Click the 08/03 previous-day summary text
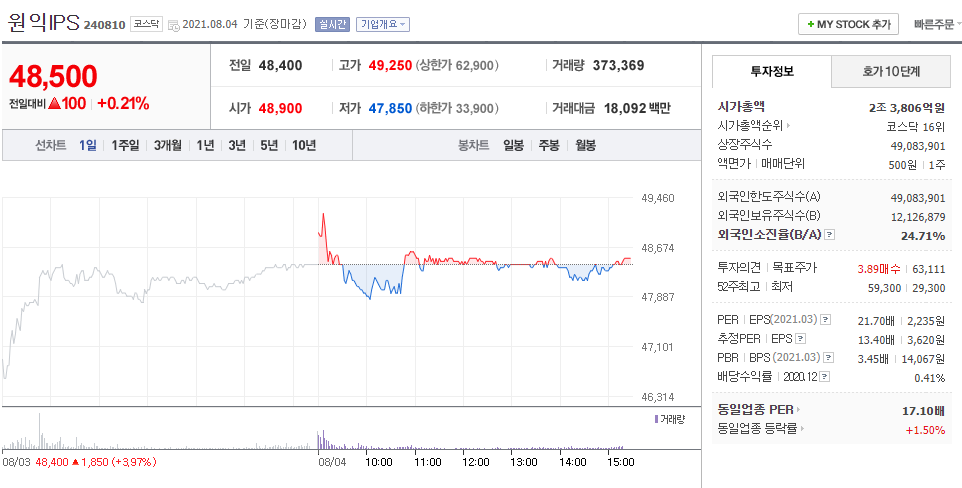962x488 pixels. pyautogui.click(x=80, y=462)
